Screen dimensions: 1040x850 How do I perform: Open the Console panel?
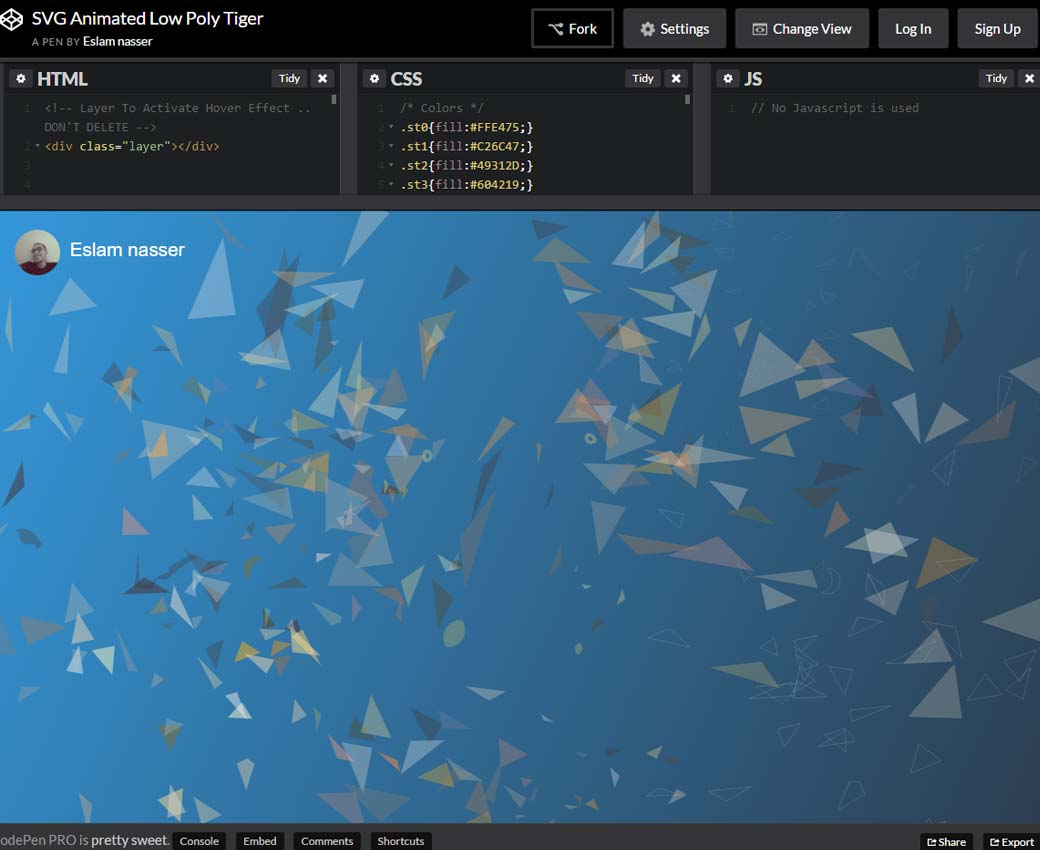tap(199, 841)
